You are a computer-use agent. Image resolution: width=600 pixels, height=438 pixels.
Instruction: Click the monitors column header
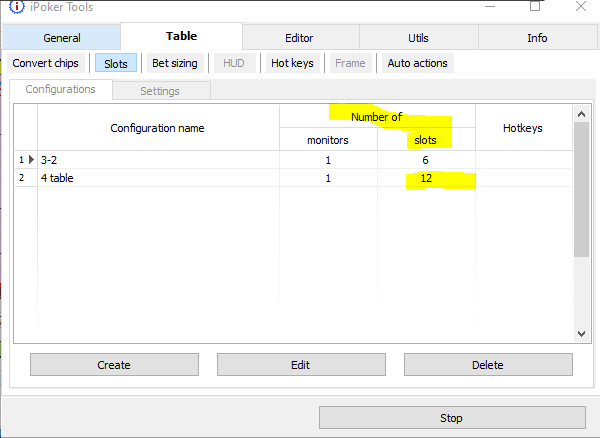tap(328, 140)
